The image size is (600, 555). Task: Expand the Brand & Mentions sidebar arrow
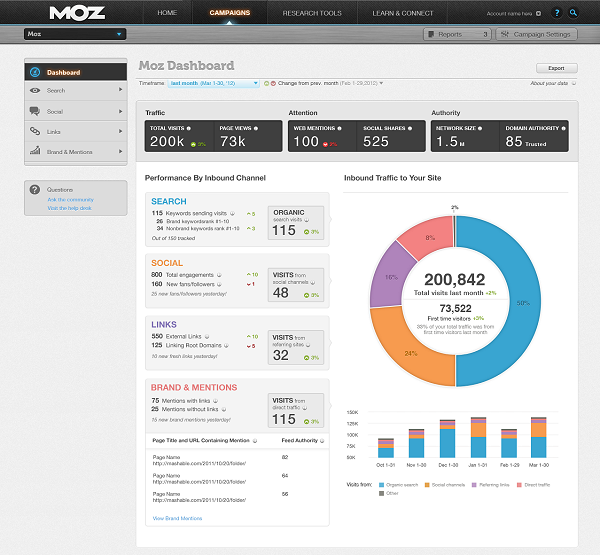click(121, 152)
